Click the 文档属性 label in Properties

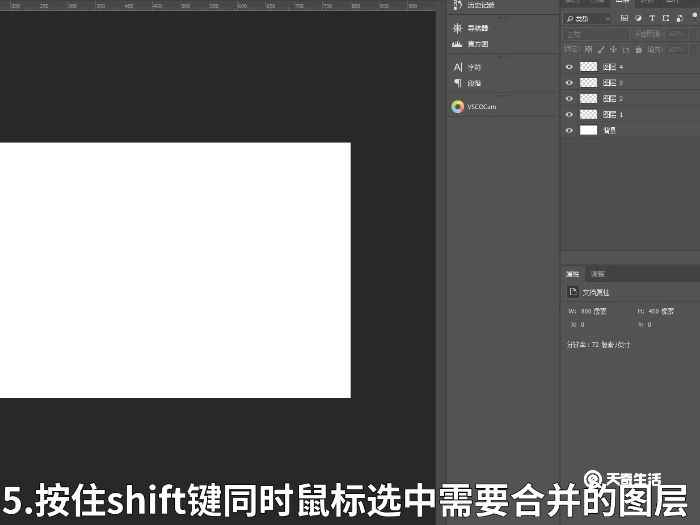pyautogui.click(x=596, y=292)
